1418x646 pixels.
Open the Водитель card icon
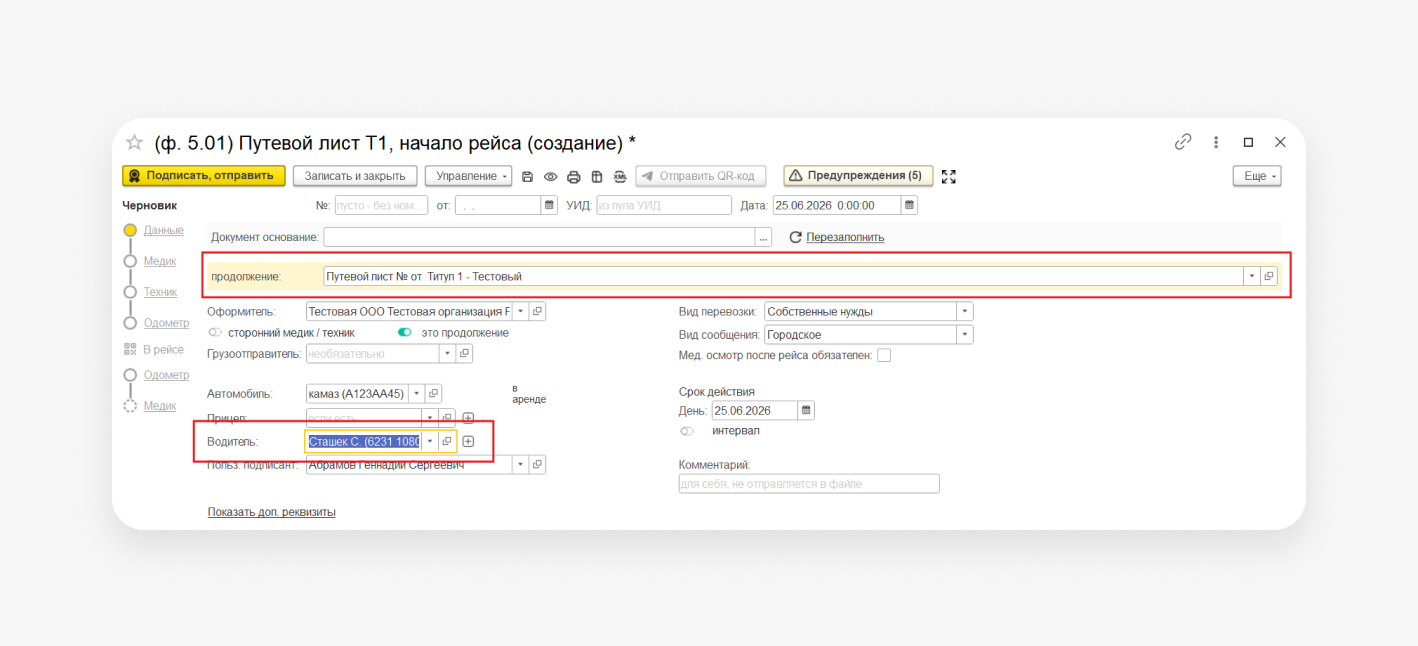click(x=447, y=441)
